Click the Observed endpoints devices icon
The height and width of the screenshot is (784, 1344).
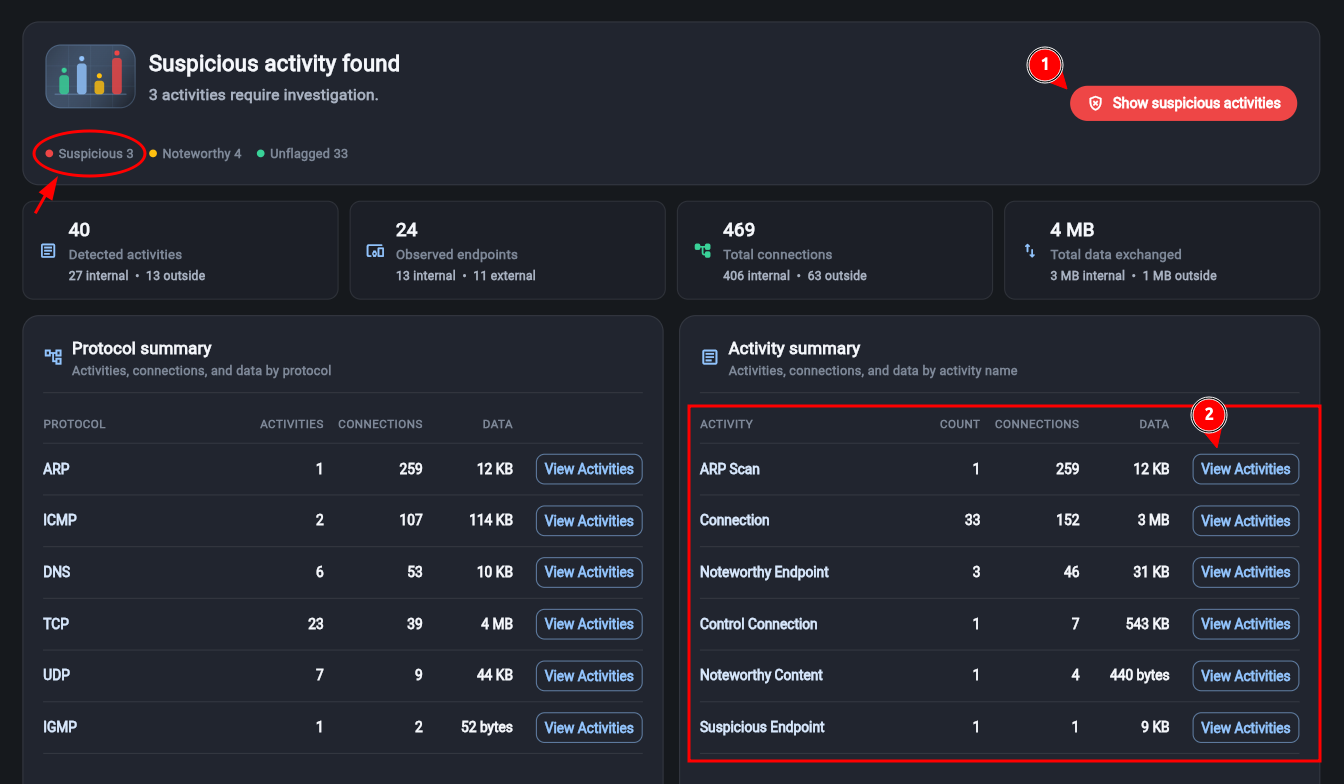(375, 251)
